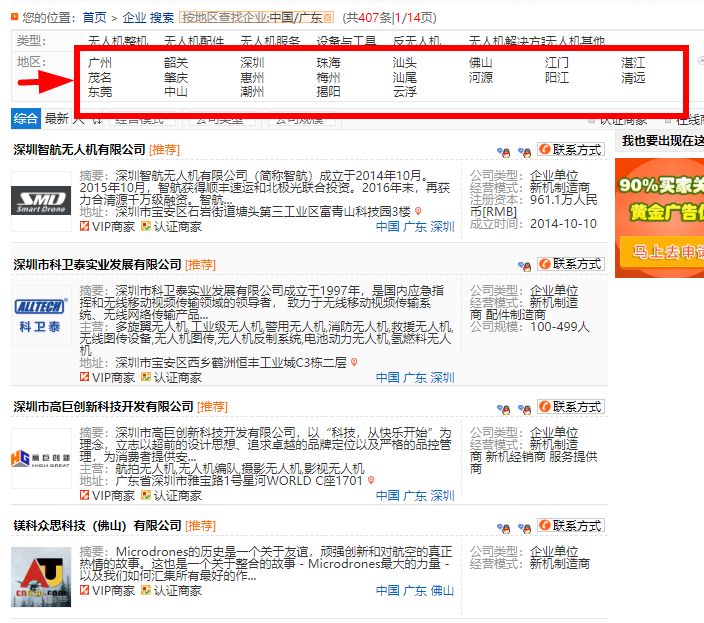The width and height of the screenshot is (704, 623).
Task: Click the map pin icon after 富青山科技园3楼
Action: click(419, 212)
